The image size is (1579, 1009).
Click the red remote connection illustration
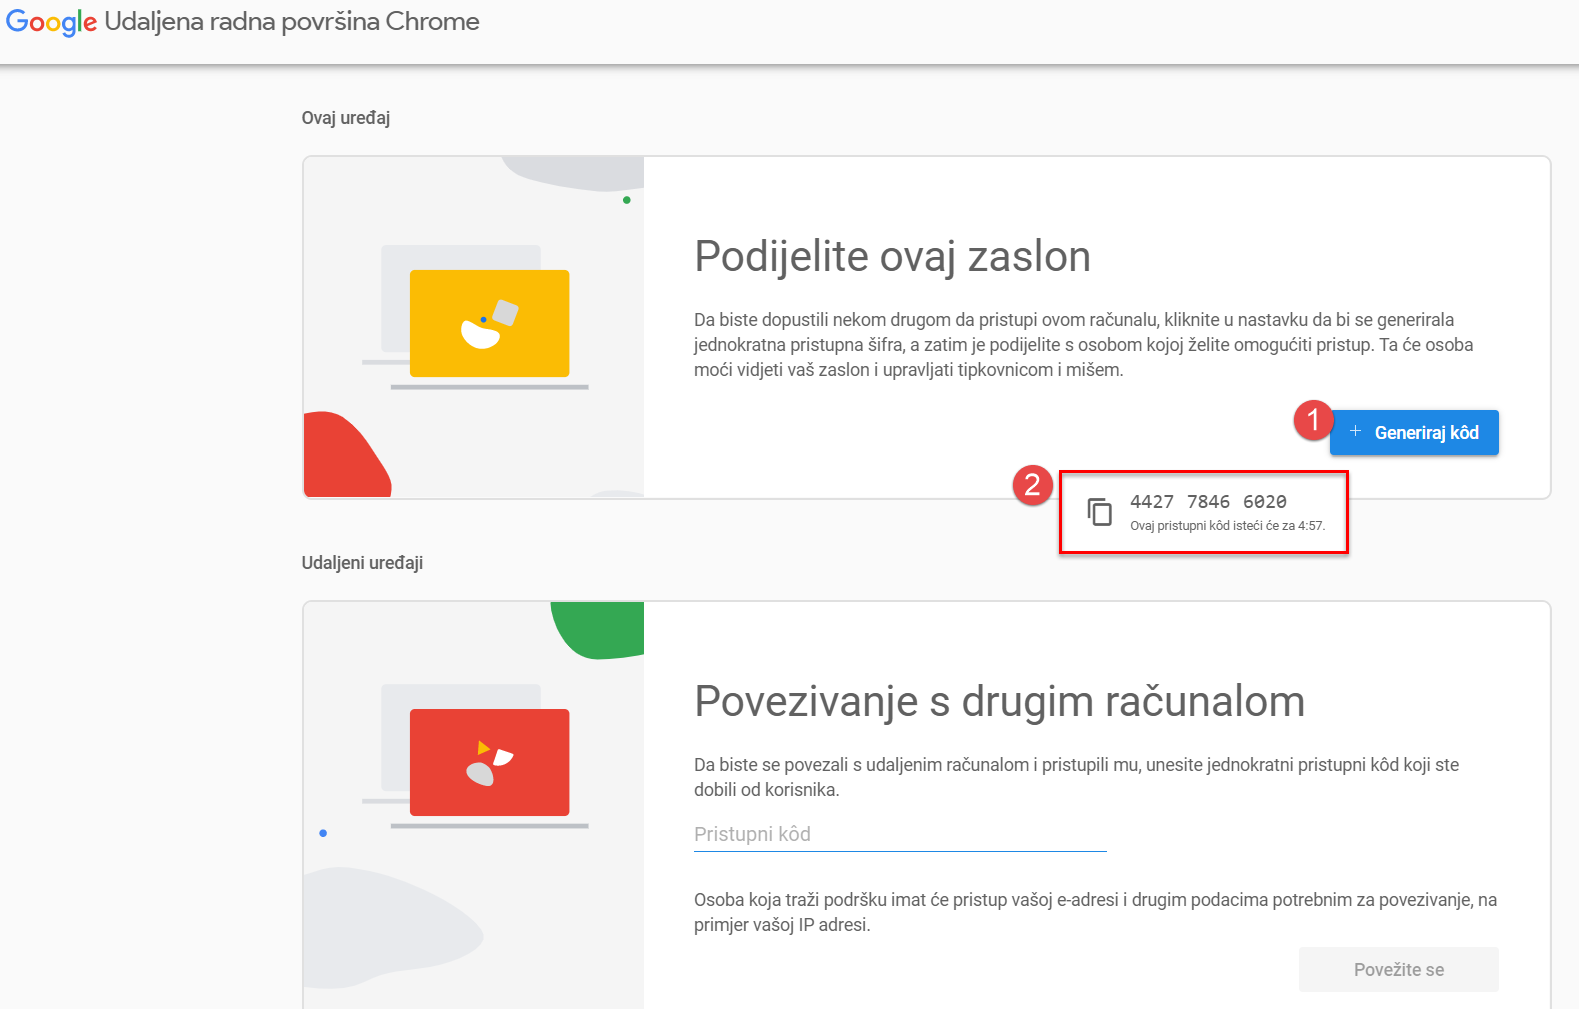489,762
